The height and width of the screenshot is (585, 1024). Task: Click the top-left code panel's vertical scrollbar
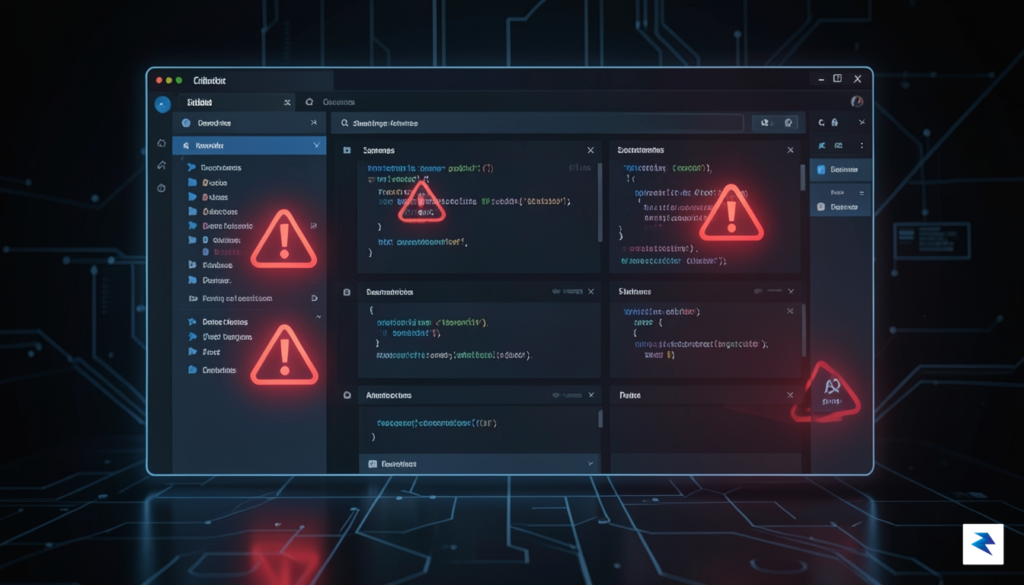tap(600, 202)
